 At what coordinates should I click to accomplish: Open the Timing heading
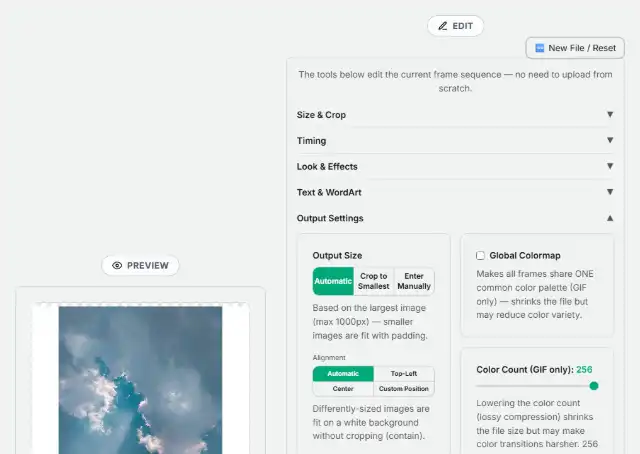pyautogui.click(x=311, y=141)
